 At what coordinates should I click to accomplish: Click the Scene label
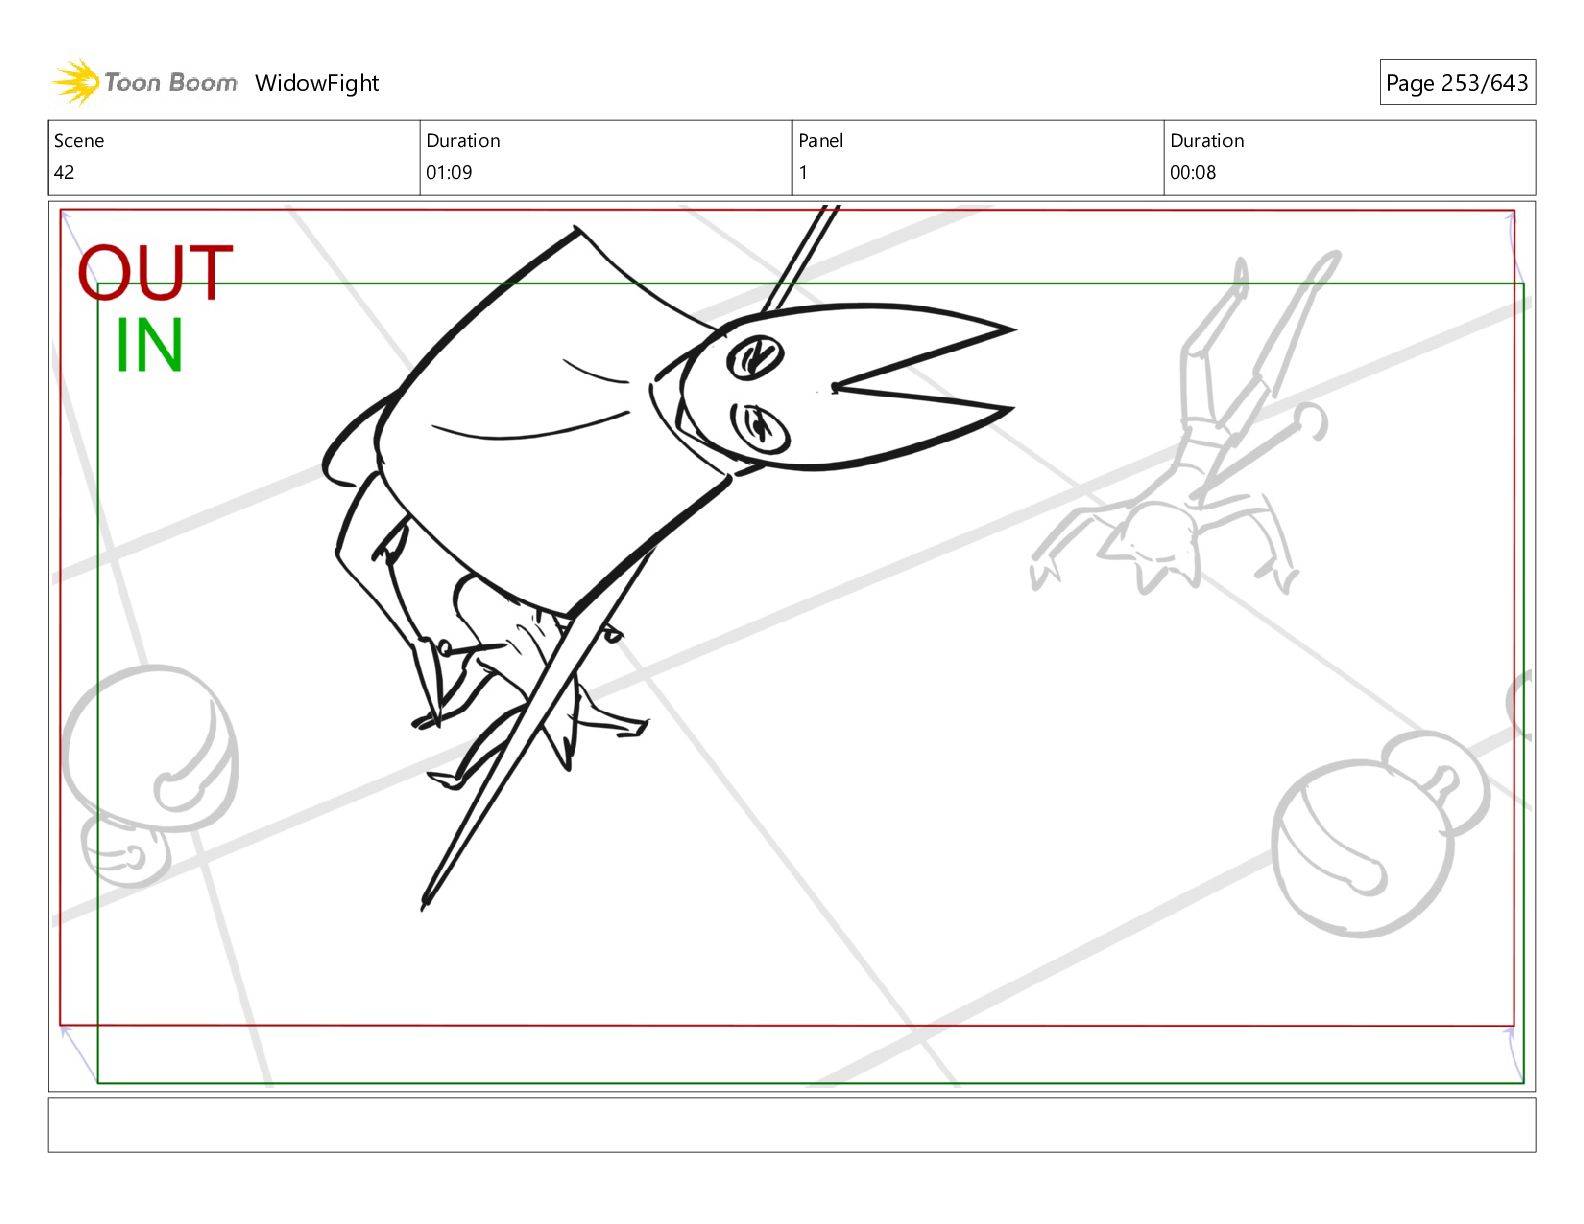[x=79, y=141]
